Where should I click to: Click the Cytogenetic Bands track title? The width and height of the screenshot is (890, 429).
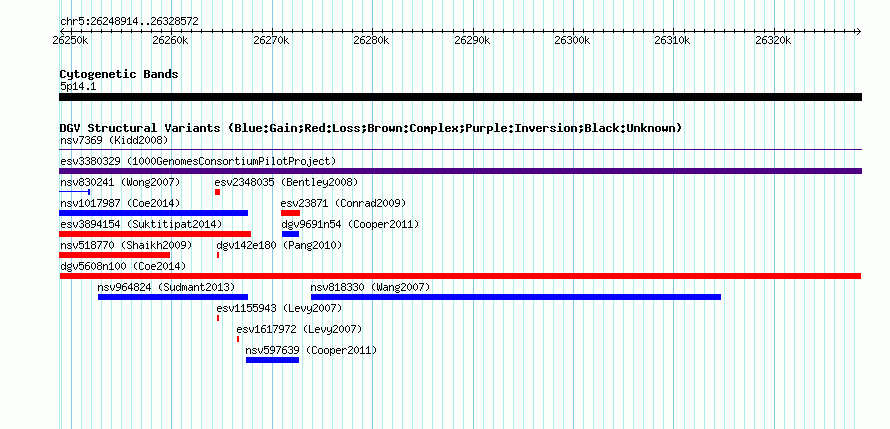click(119, 74)
